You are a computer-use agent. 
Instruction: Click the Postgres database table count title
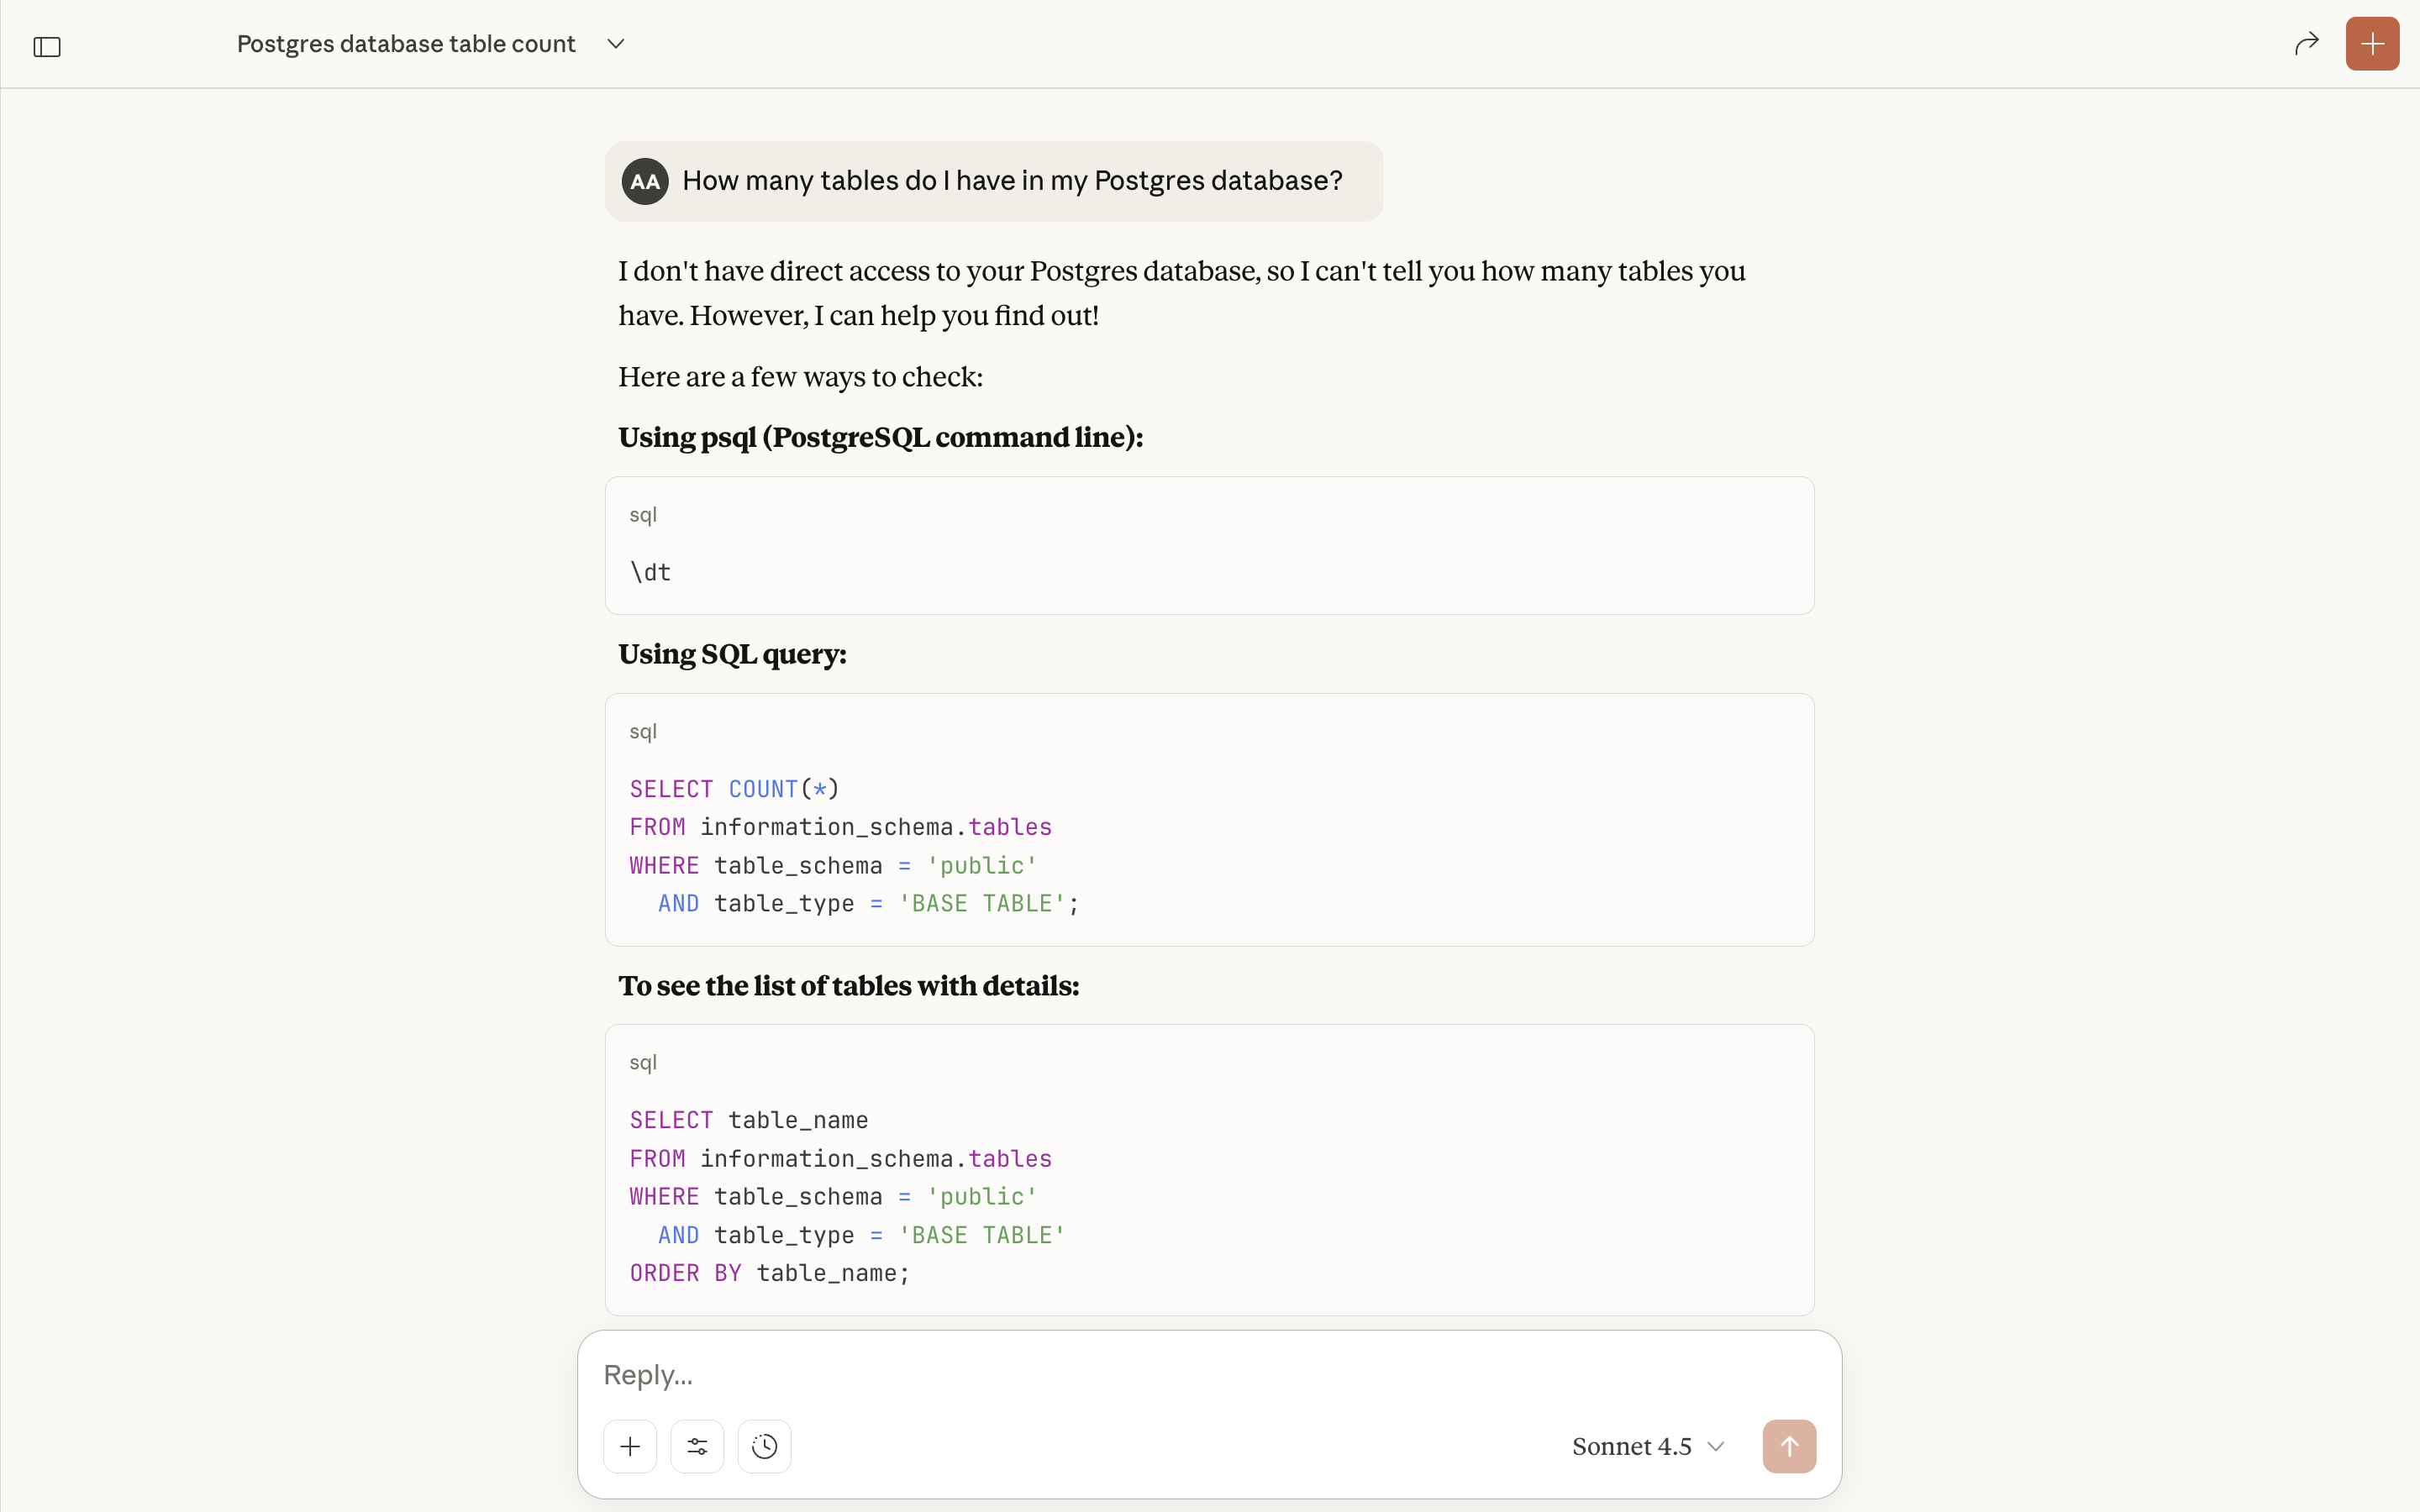point(406,44)
